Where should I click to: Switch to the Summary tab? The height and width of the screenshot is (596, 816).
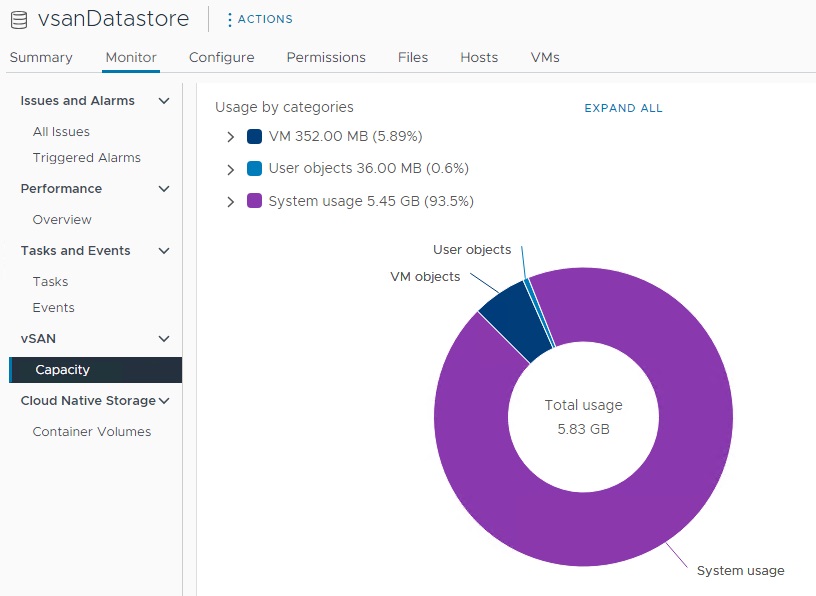41,57
